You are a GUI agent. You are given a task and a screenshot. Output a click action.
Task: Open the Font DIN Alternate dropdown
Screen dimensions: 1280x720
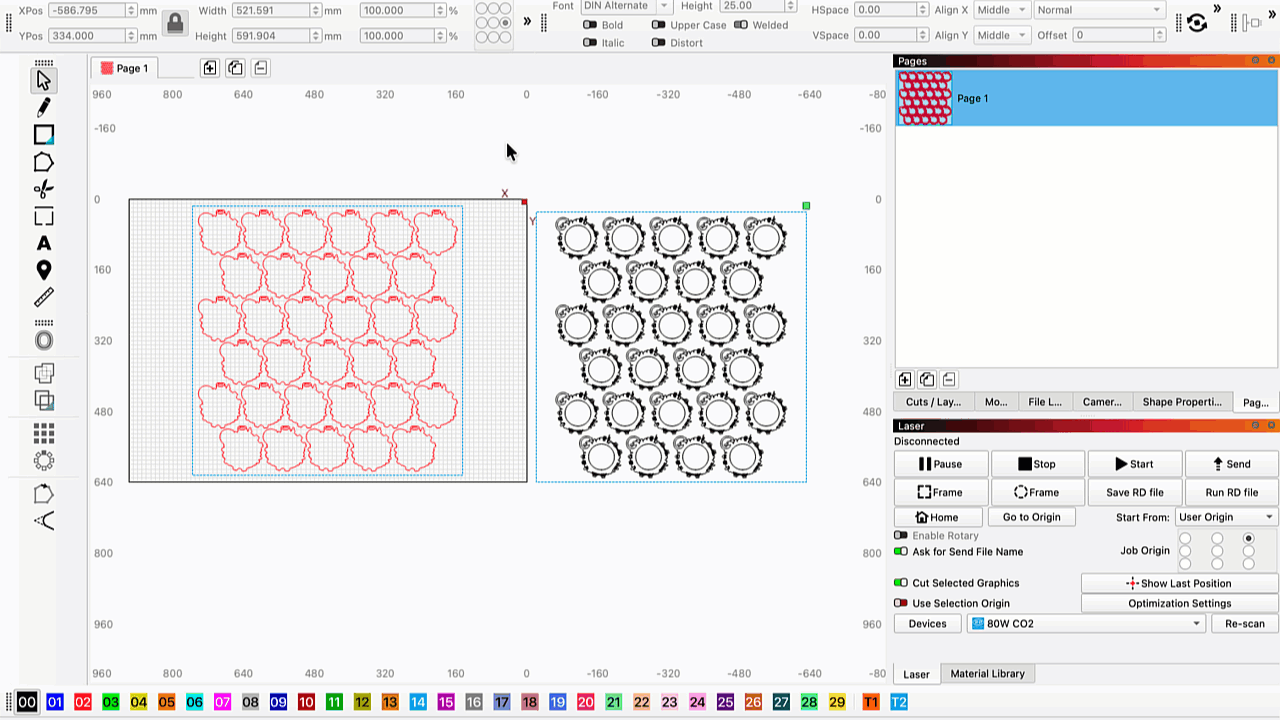tap(626, 6)
